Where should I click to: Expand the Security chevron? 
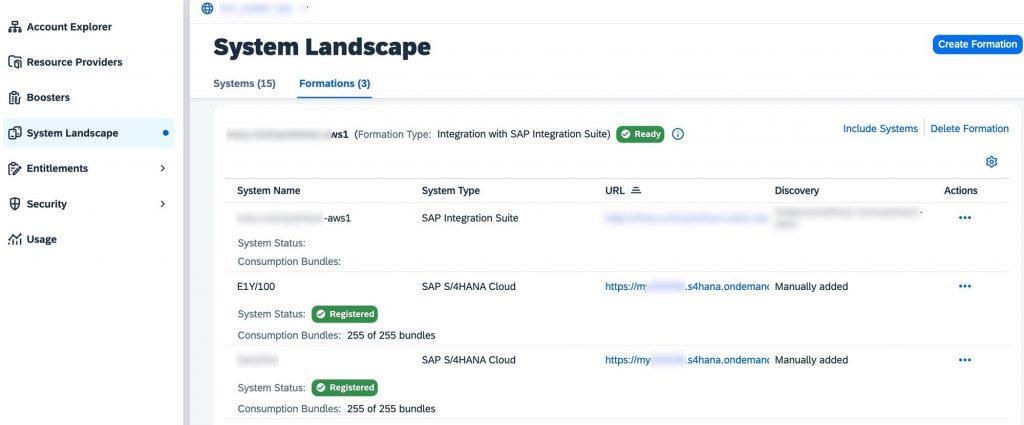[163, 204]
